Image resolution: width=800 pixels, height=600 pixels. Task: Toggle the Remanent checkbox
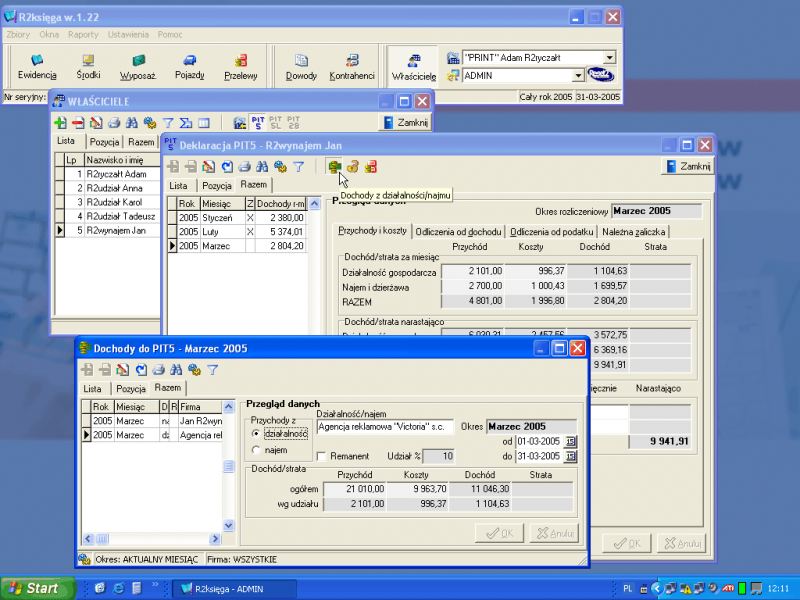321,456
